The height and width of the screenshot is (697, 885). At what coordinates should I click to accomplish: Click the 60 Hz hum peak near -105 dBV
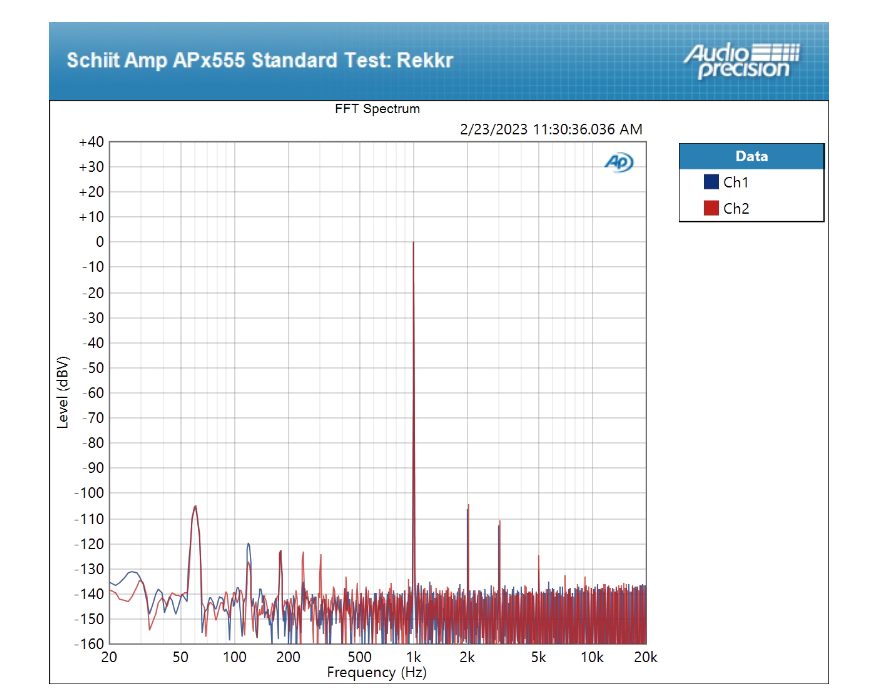point(195,506)
